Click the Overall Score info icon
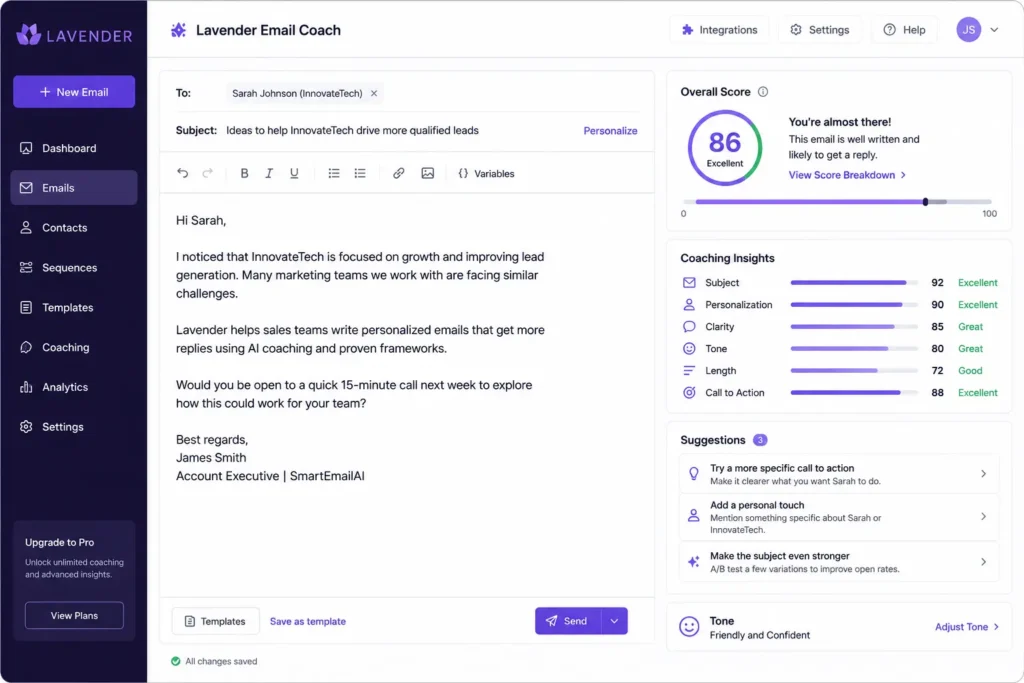 coord(763,92)
